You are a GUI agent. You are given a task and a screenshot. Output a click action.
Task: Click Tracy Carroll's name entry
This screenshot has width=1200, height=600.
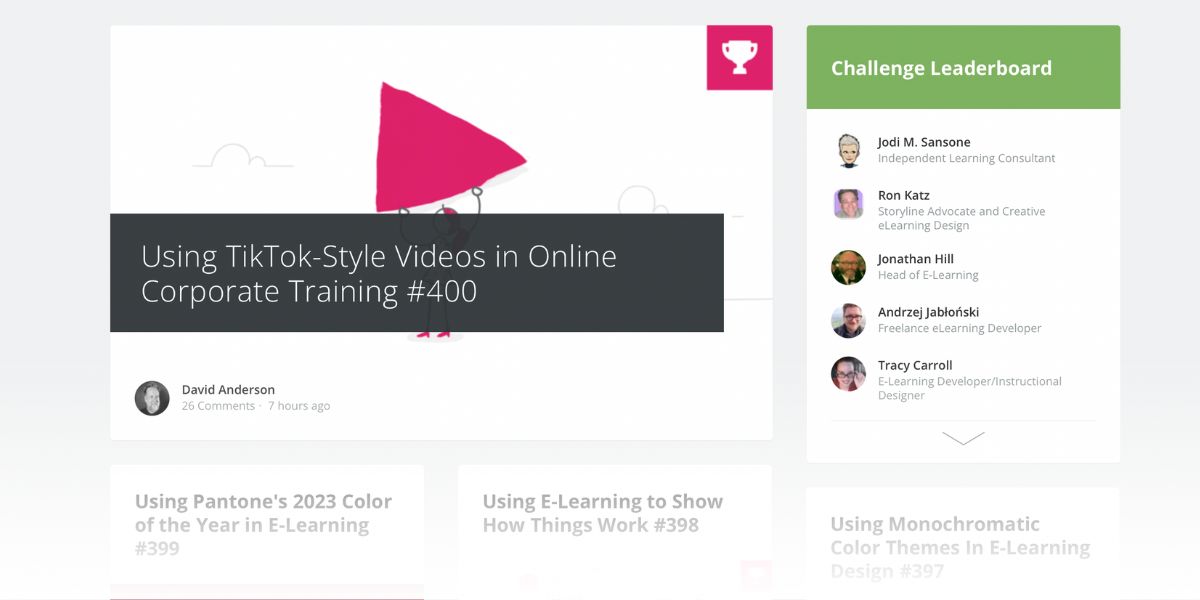914,365
